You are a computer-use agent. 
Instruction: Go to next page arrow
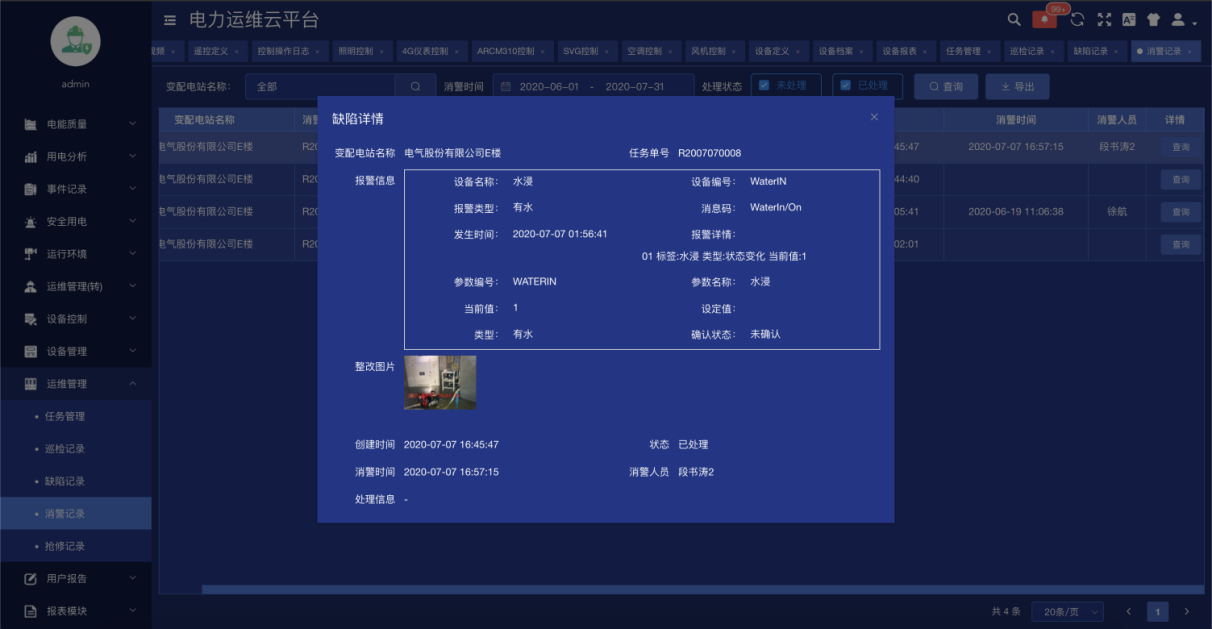coord(1186,611)
